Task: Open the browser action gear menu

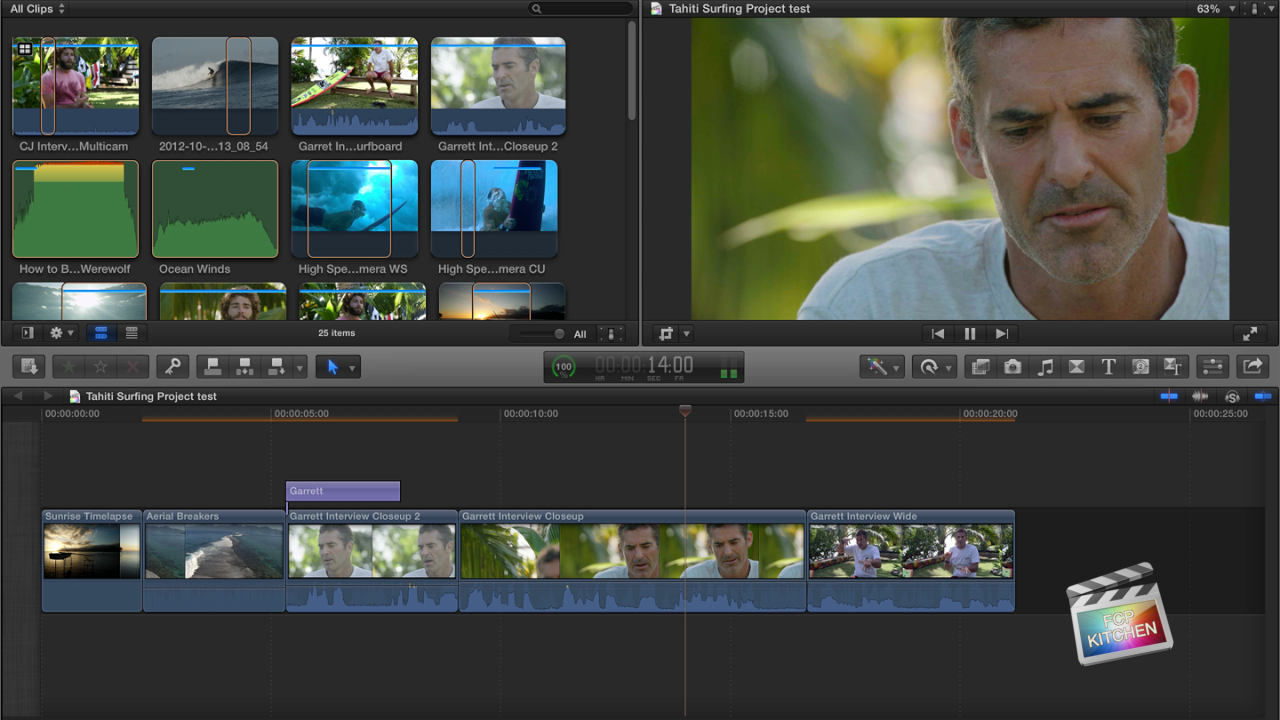Action: click(x=55, y=332)
